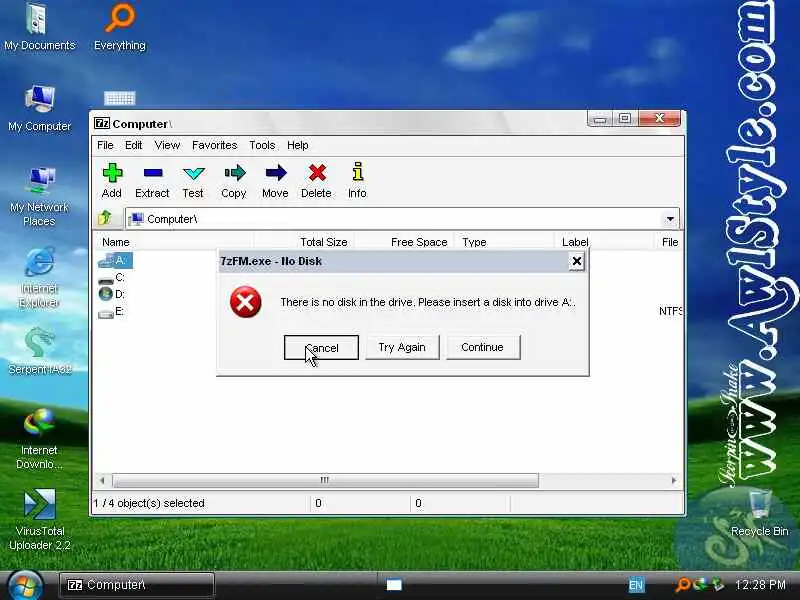800x600 pixels.
Task: Expand the address bar dropdown arrow
Action: (x=670, y=219)
